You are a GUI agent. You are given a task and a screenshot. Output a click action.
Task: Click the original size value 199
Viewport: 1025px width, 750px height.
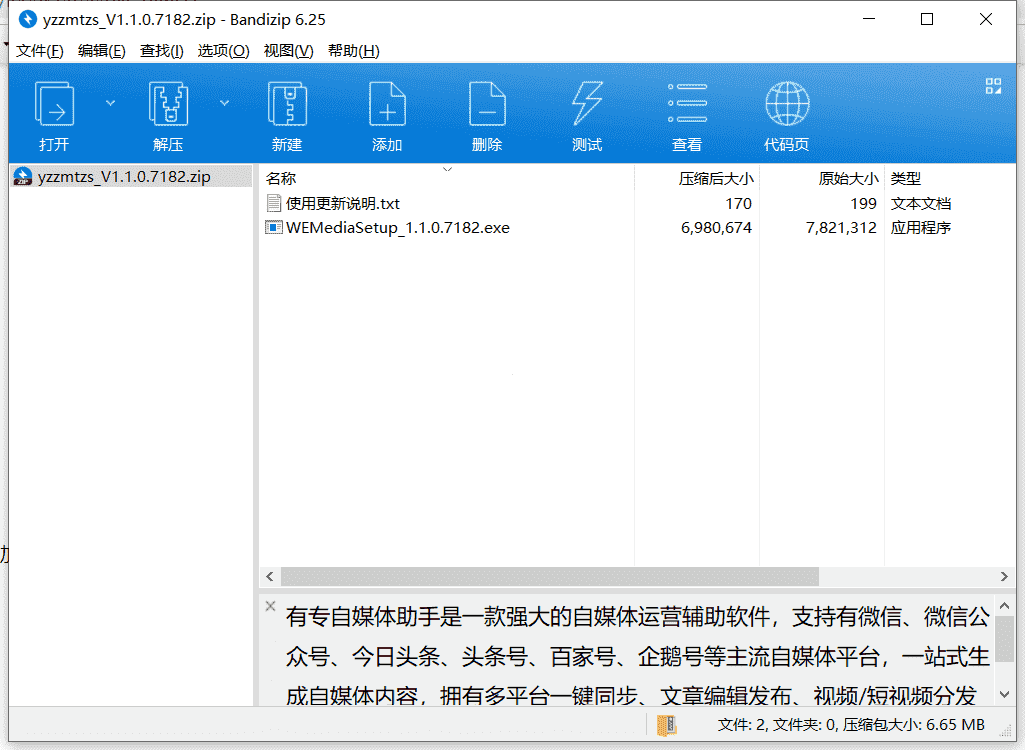click(863, 203)
